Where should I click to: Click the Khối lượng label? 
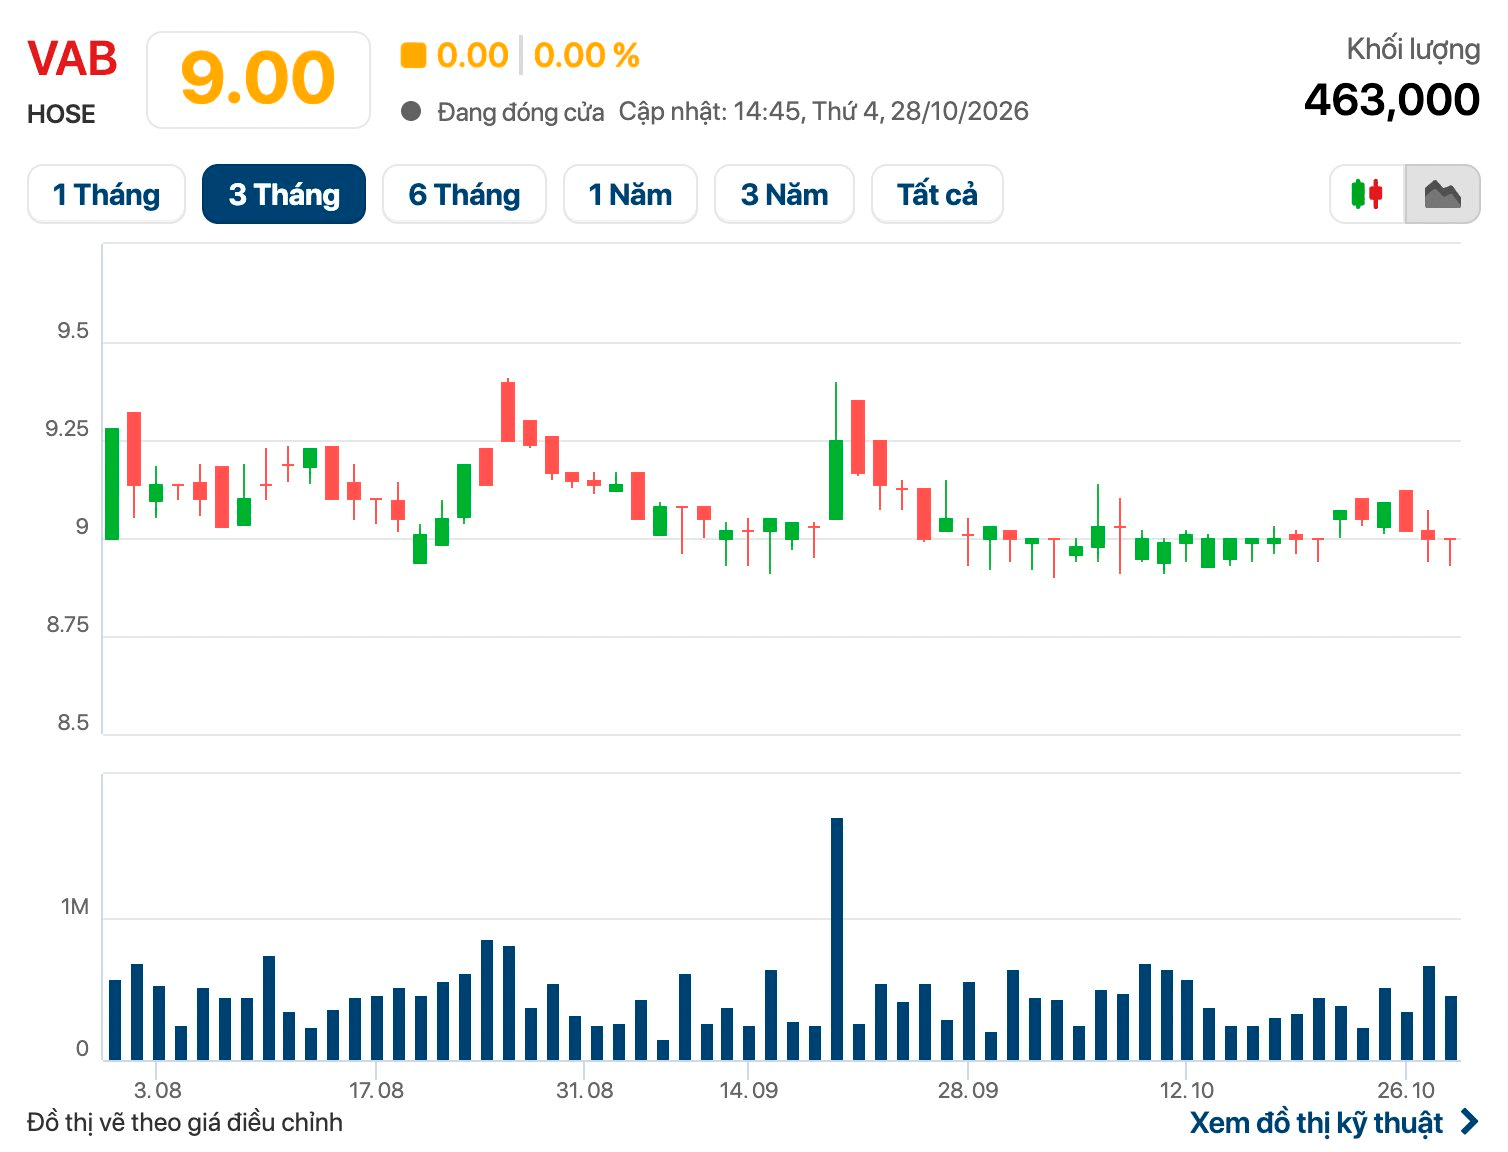1413,49
